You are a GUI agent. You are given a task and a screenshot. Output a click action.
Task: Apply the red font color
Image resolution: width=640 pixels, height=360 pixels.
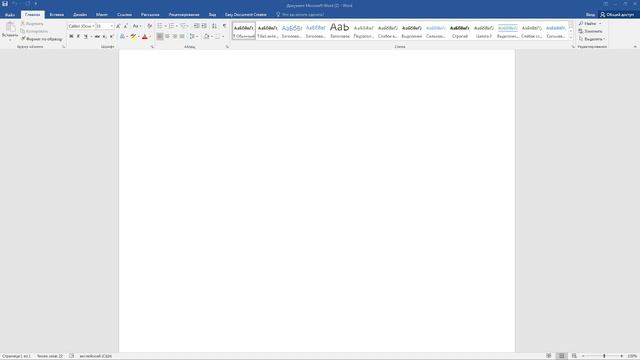(144, 37)
